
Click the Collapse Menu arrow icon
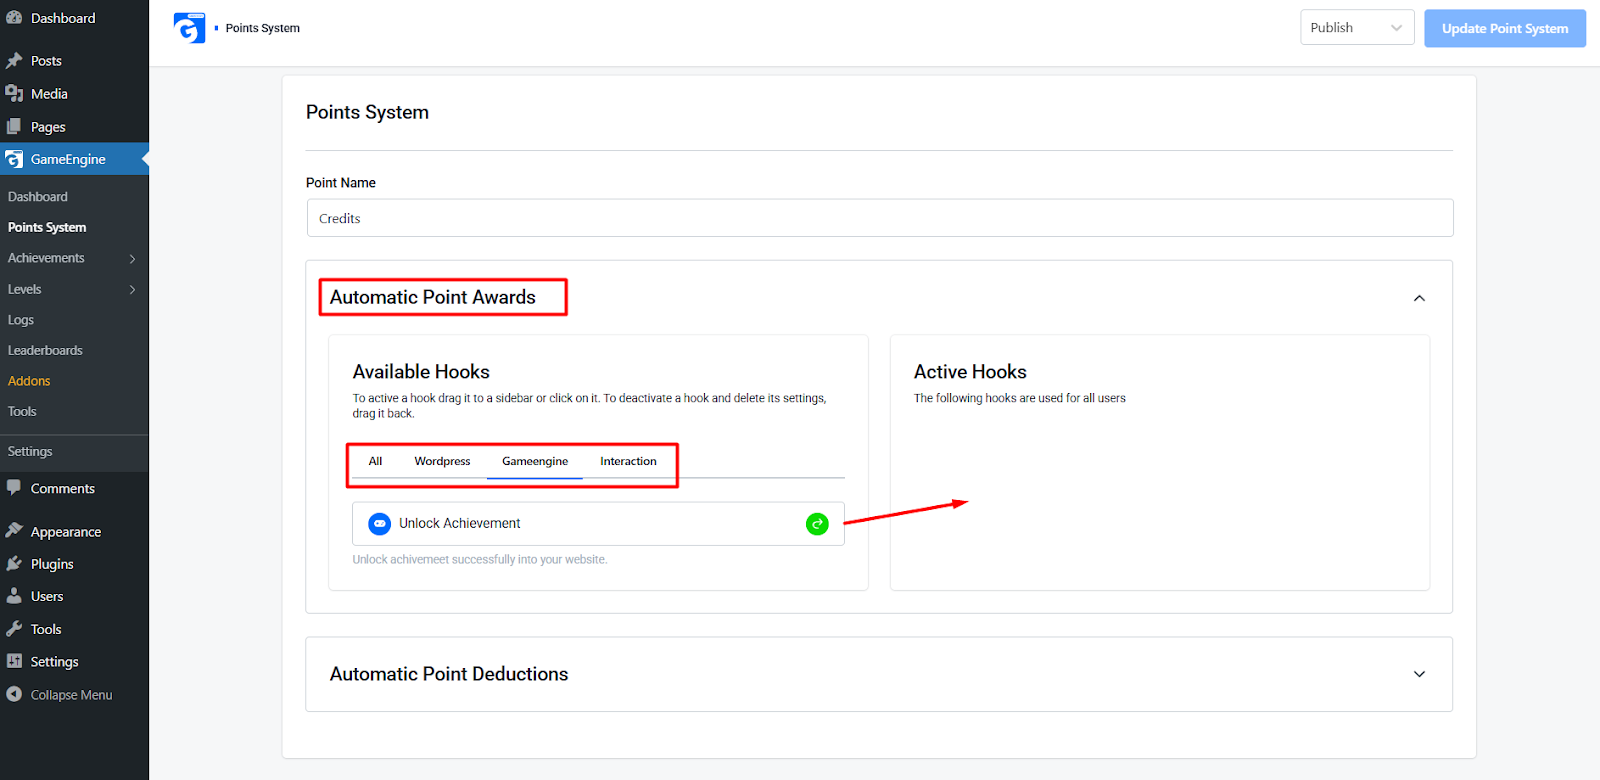pos(14,694)
